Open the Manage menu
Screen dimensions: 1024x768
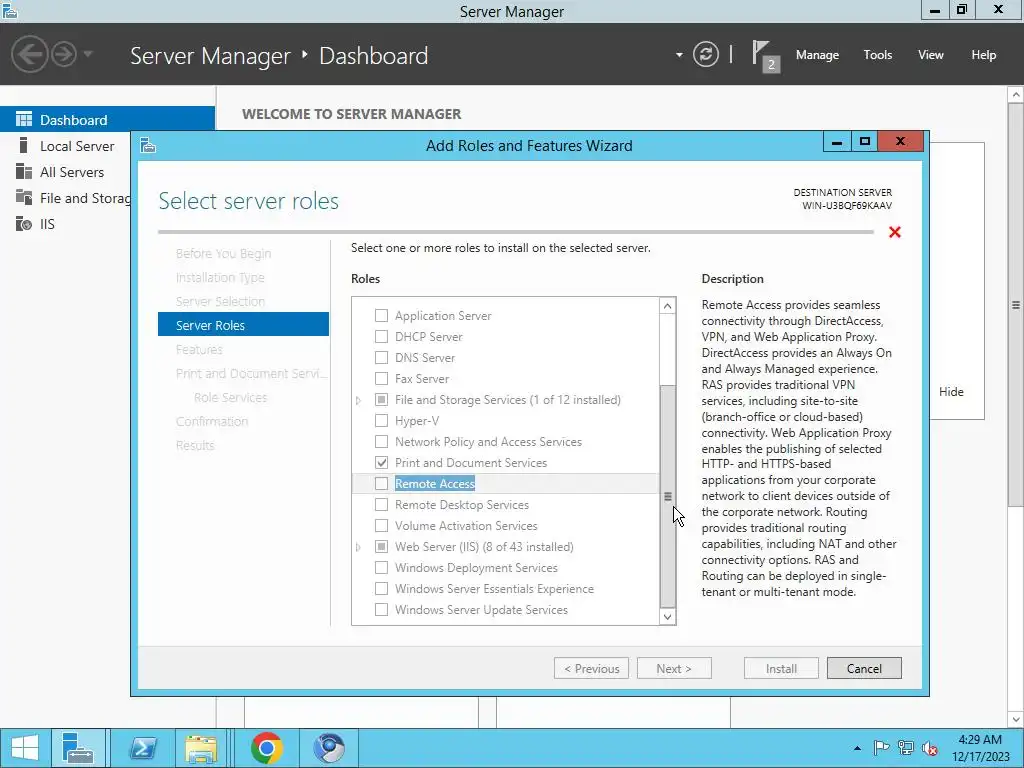[x=817, y=55]
